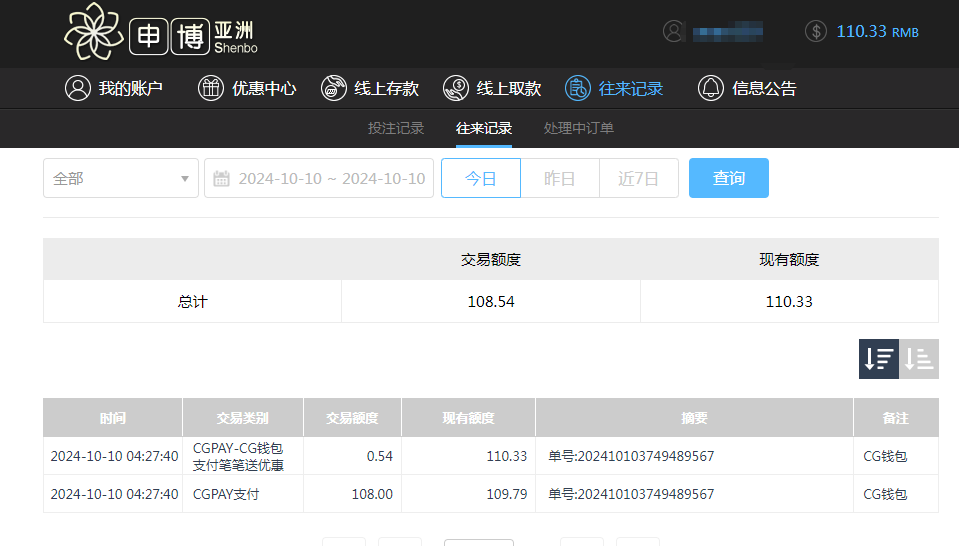Switch to the 处理中订单 tab
The image size is (959, 546).
[x=579, y=128]
